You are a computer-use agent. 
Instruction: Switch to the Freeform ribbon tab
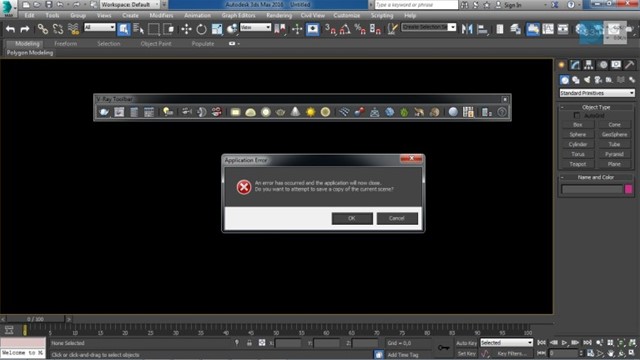[66, 44]
